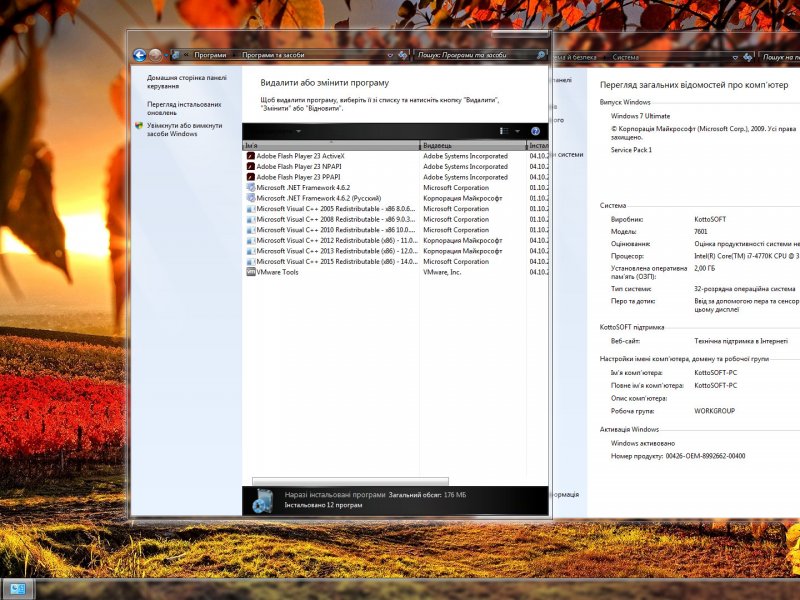Click the Intel(R) Core(TM) i7-4770K processor value
Viewport: 800px width, 600px height.
(x=747, y=256)
